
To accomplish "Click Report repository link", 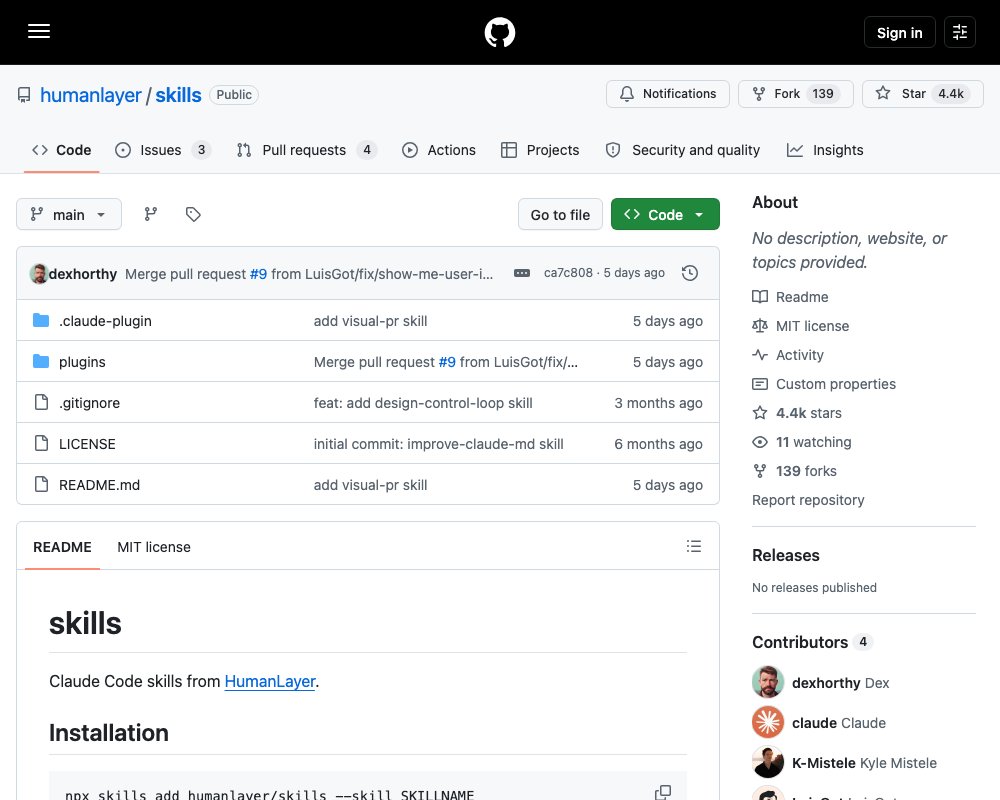I will coord(808,500).
